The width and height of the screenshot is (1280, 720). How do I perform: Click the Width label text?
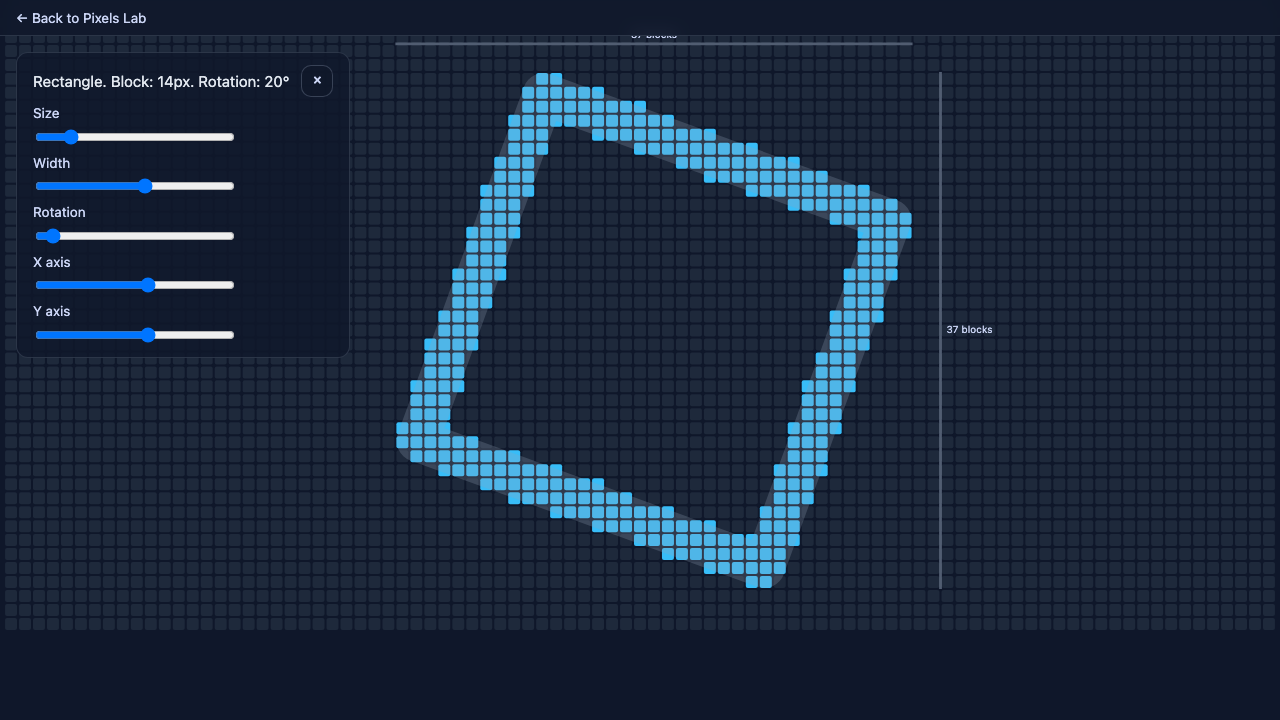tap(51, 163)
